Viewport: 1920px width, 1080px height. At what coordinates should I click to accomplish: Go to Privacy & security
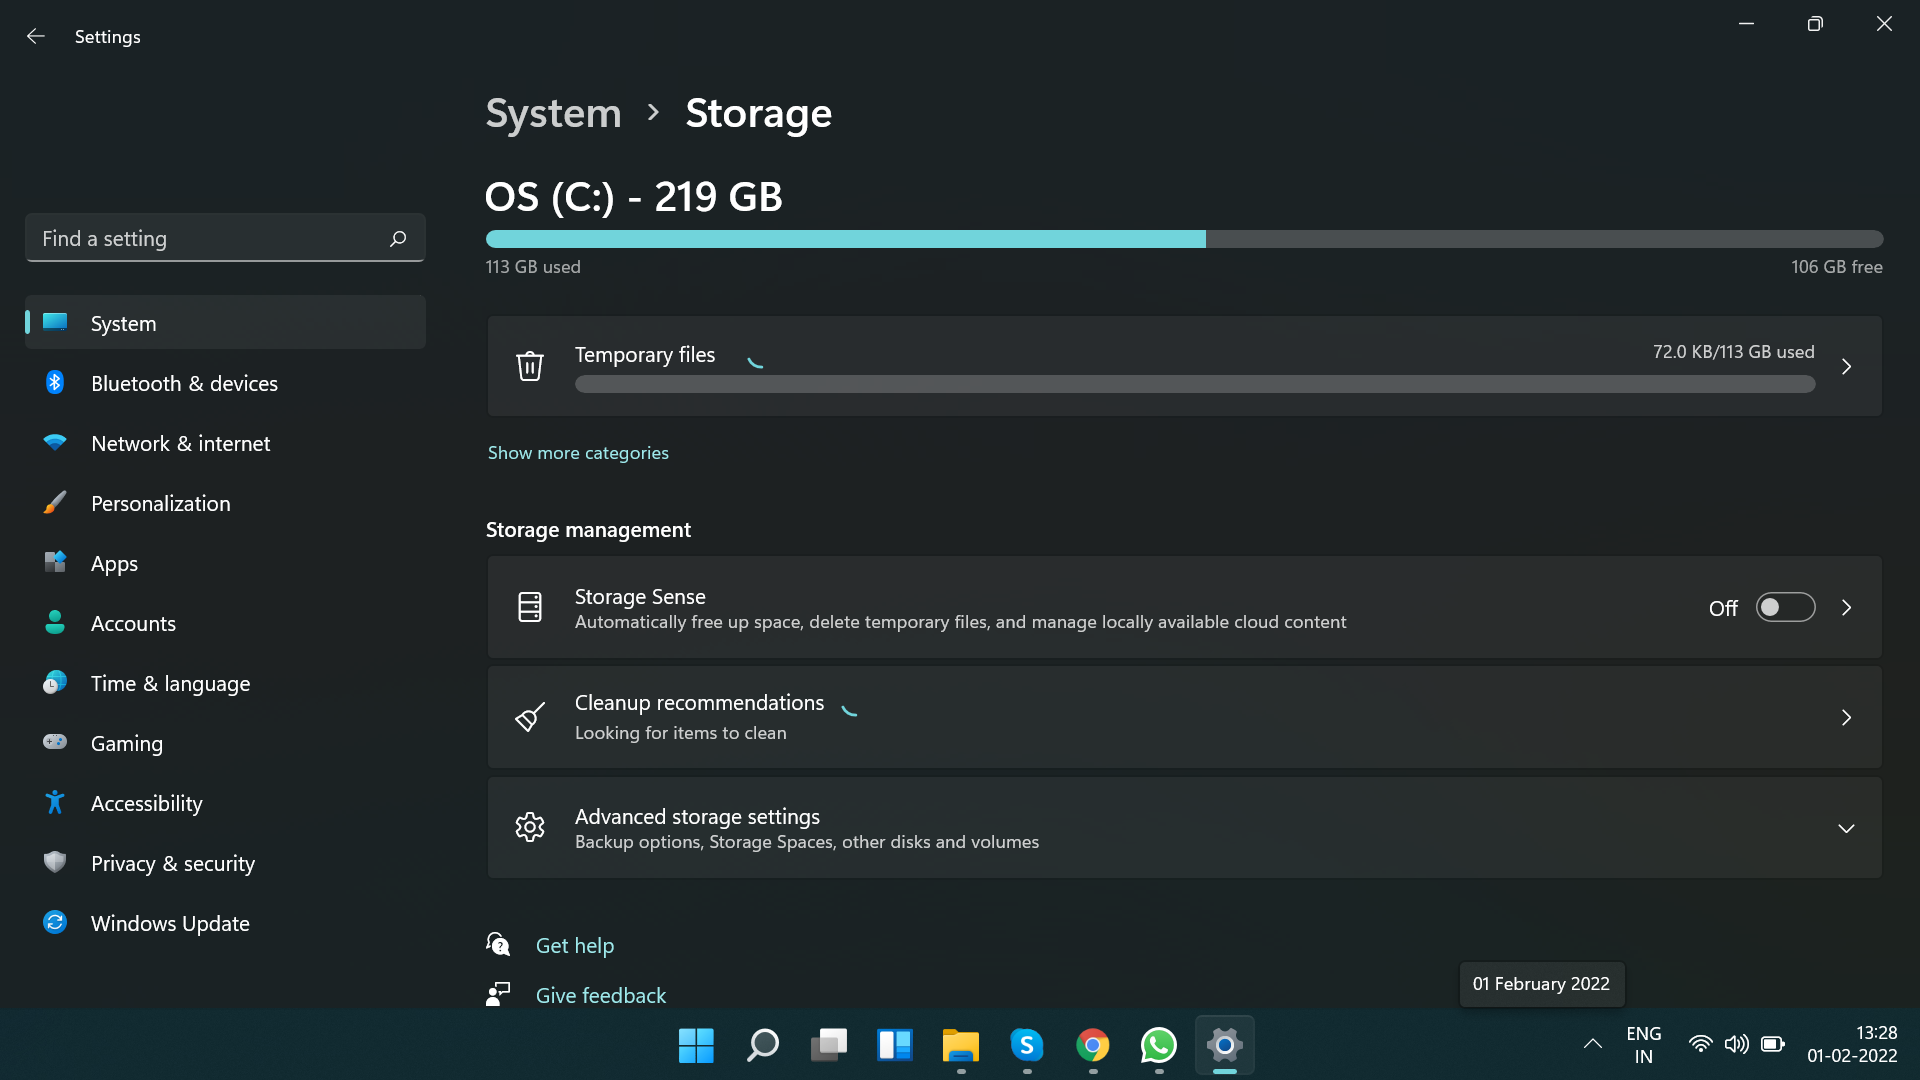[x=172, y=864]
